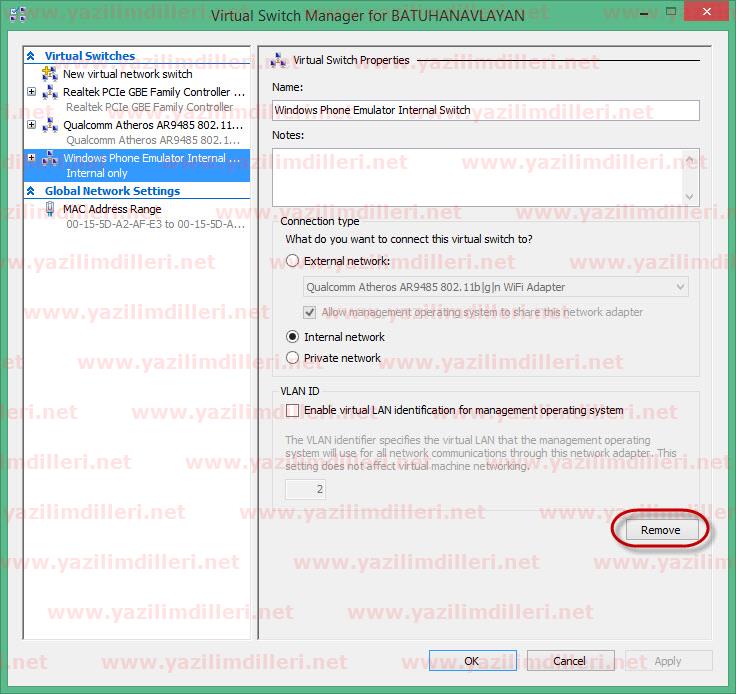Expand the Realtek PCIe GBE tree node
The image size is (736, 694).
(31, 92)
